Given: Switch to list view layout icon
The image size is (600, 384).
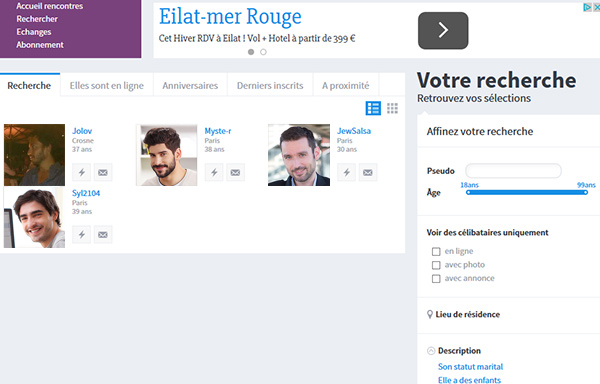Looking at the screenshot, I should (373, 108).
